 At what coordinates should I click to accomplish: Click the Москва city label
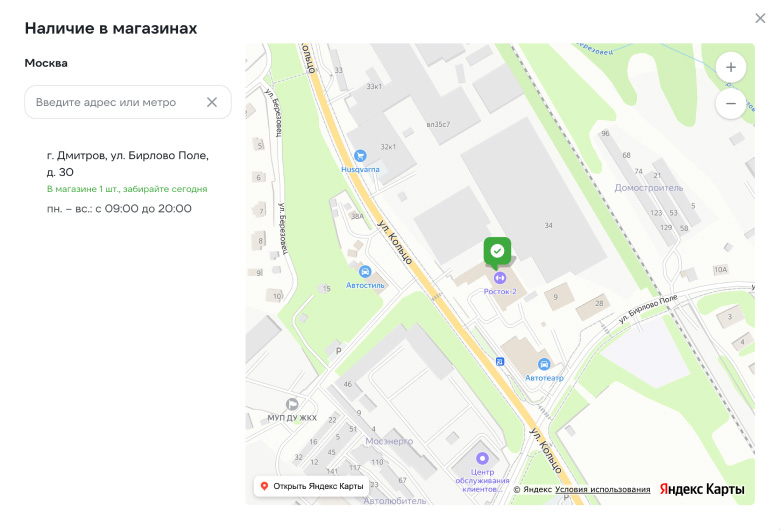point(46,63)
